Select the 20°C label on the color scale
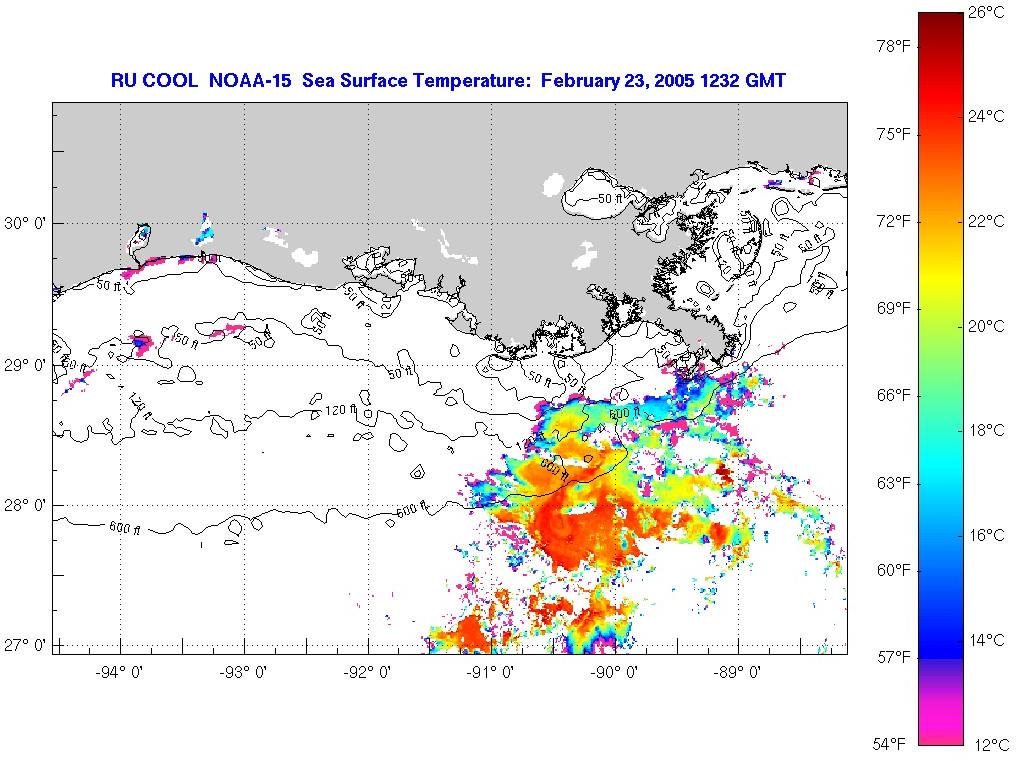This screenshot has height=761, width=1016. click(986, 326)
